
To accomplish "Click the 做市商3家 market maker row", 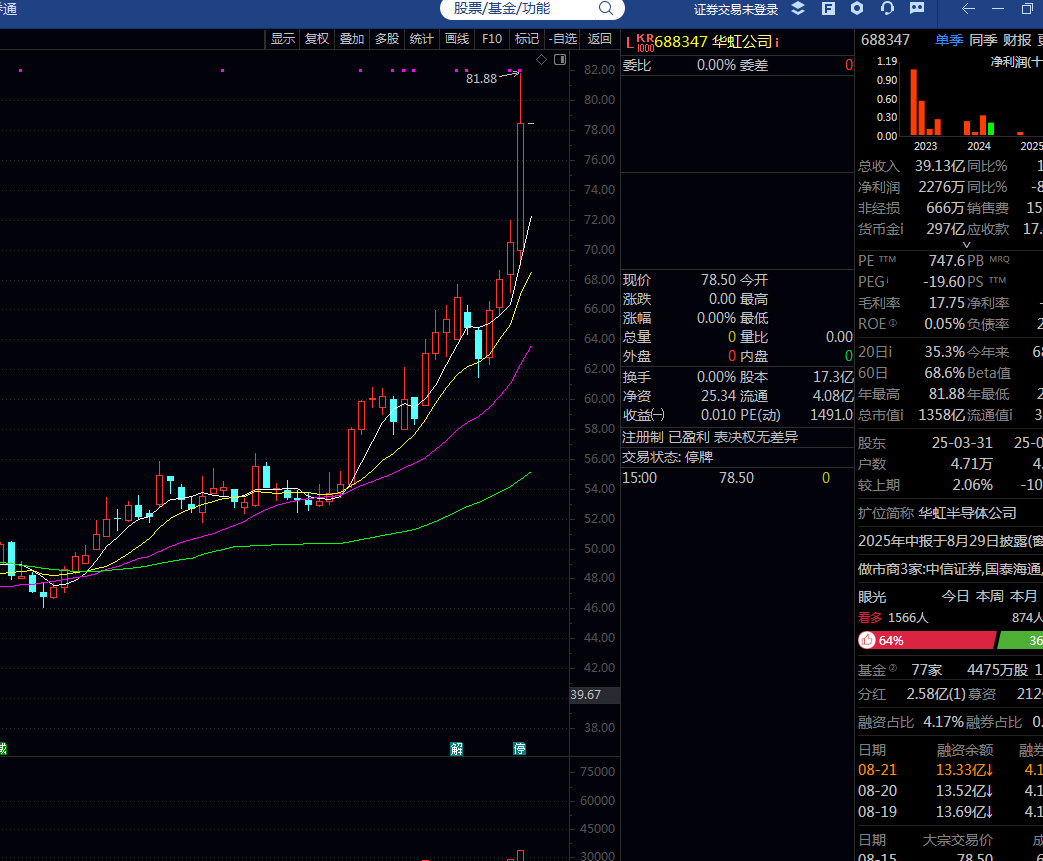I will click(x=951, y=569).
